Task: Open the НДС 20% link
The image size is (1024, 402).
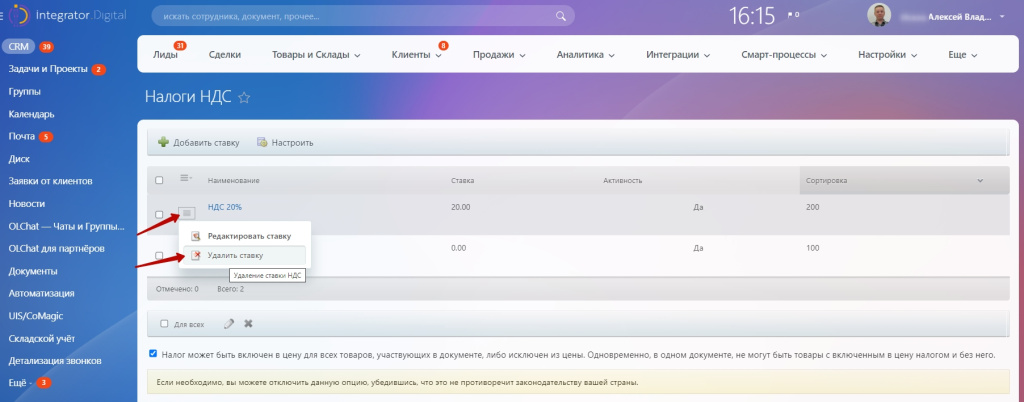Action: coord(225,207)
